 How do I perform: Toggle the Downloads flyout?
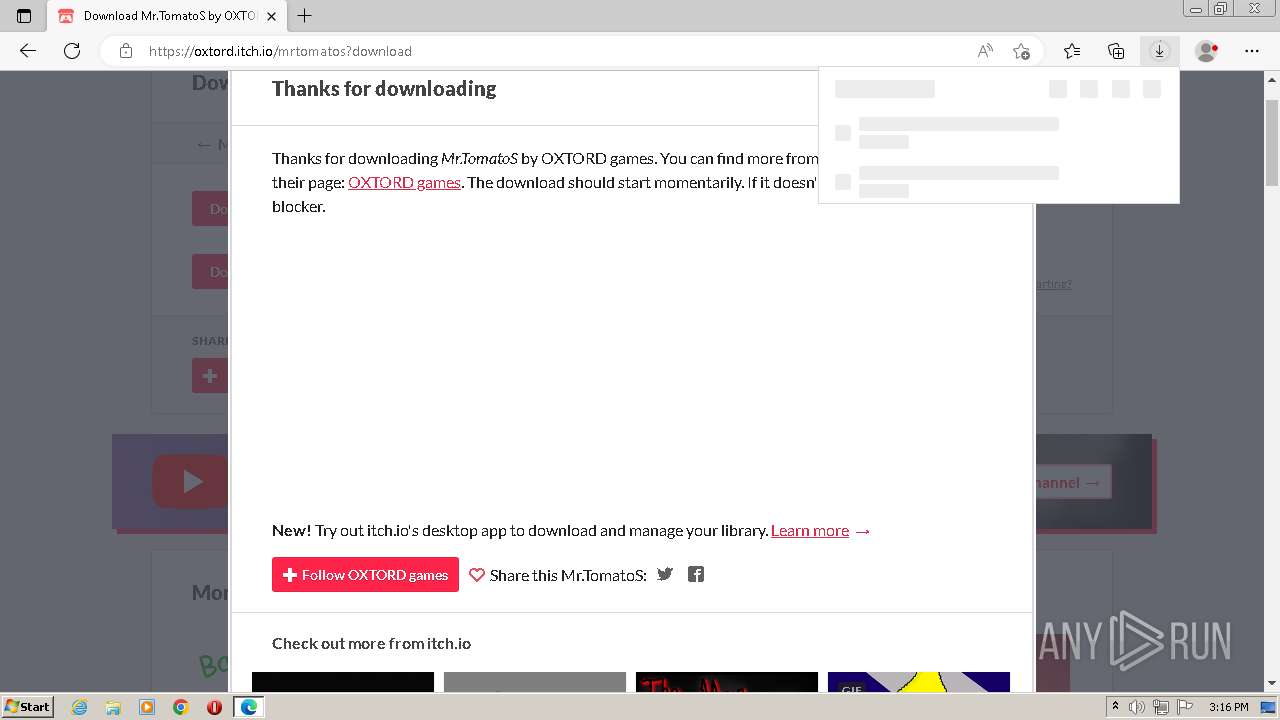pos(1159,51)
